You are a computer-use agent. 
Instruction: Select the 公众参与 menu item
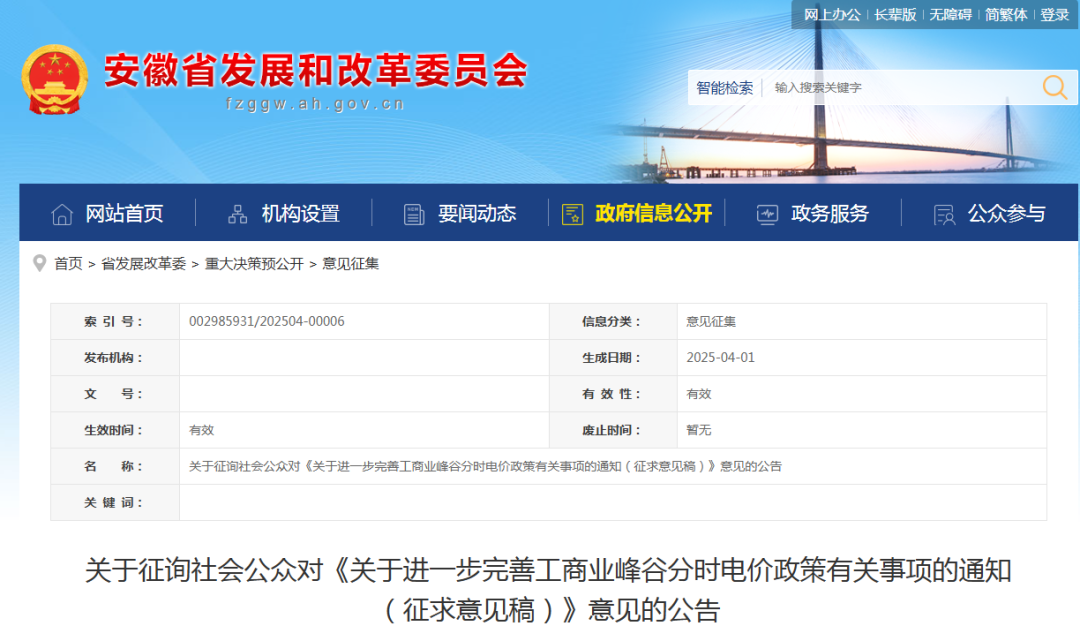pos(1006,214)
